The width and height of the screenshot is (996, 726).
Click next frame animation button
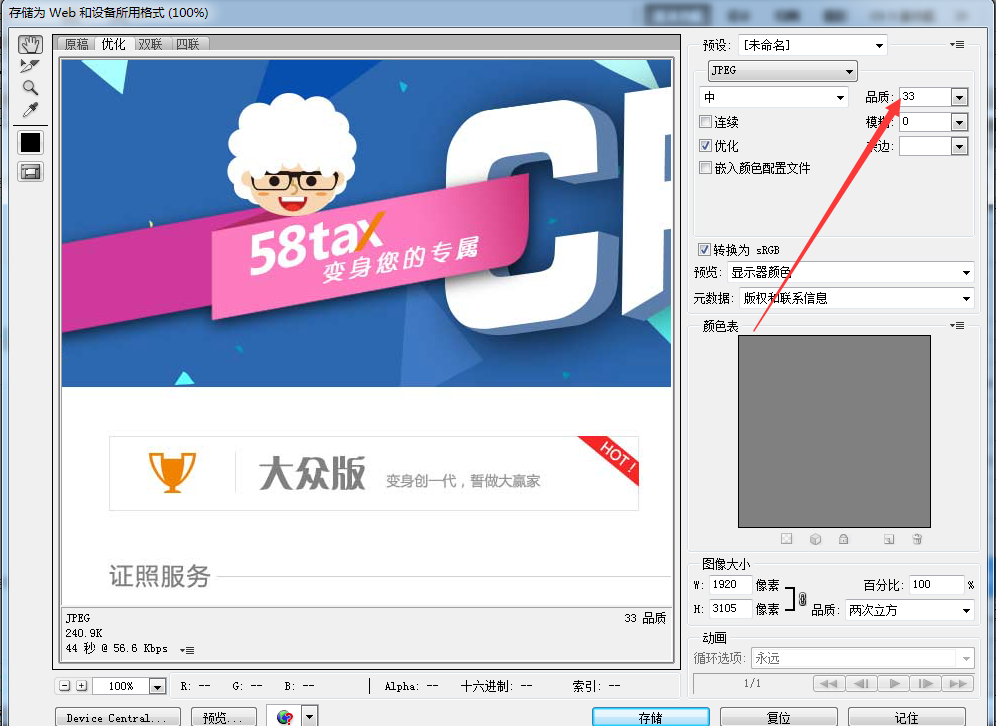[925, 683]
